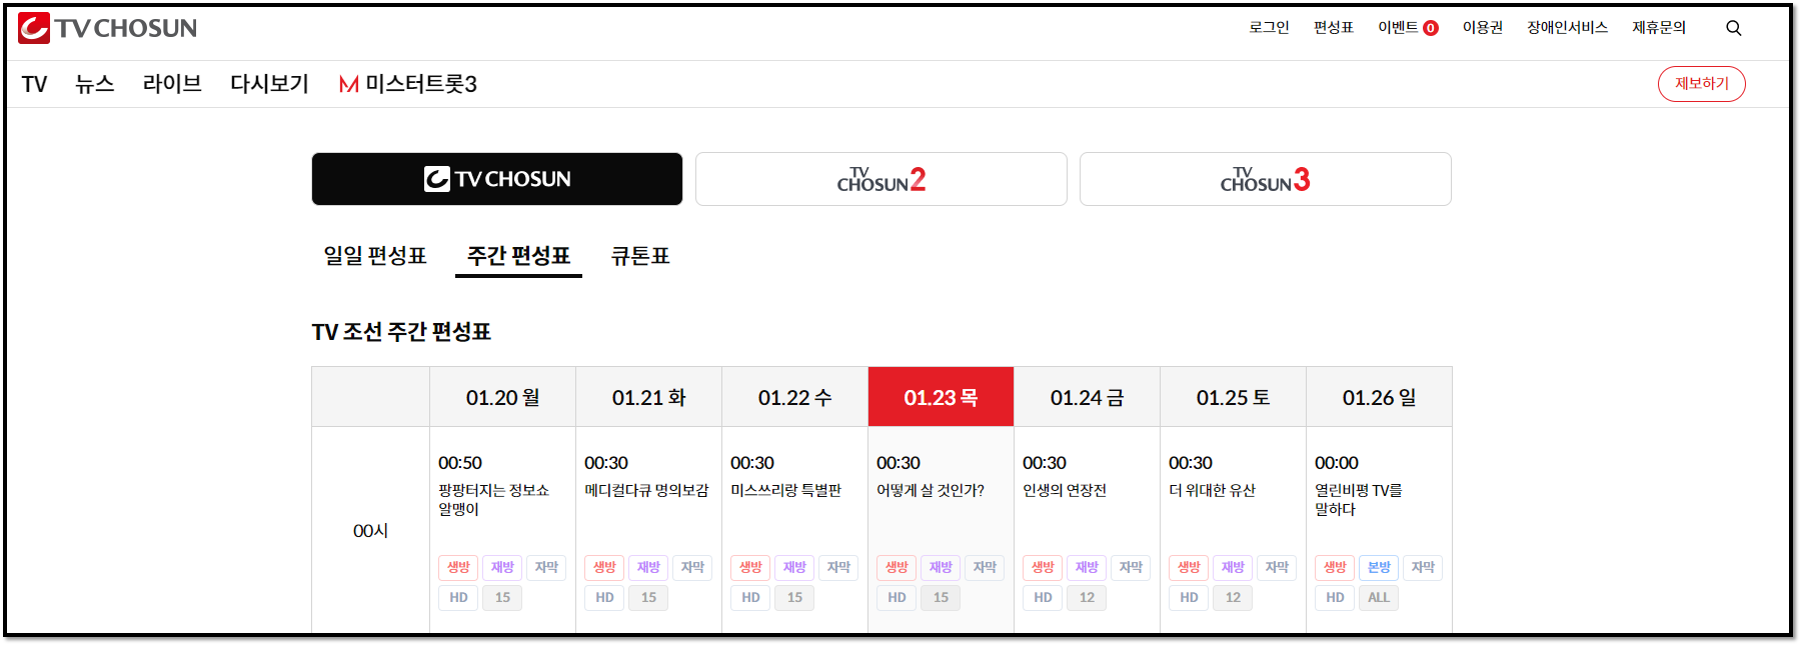Select the highlighted 01.23 목 day header

click(940, 398)
